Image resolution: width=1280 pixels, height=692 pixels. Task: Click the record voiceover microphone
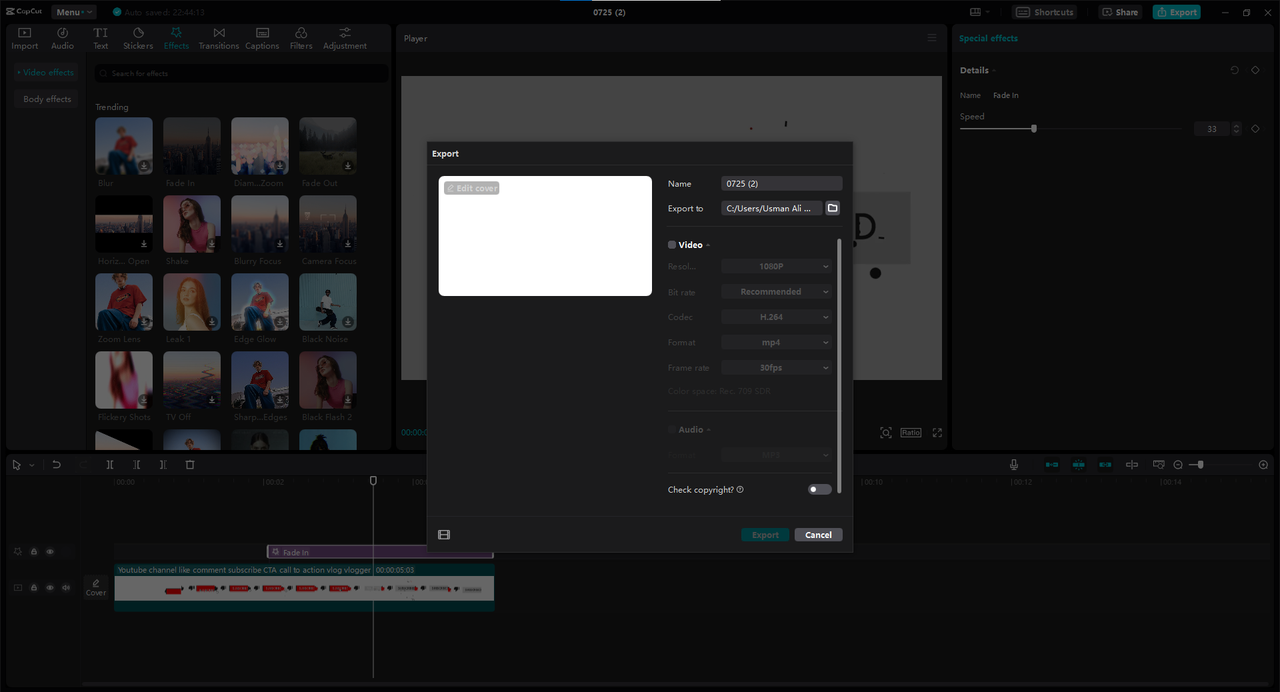pos(1014,465)
